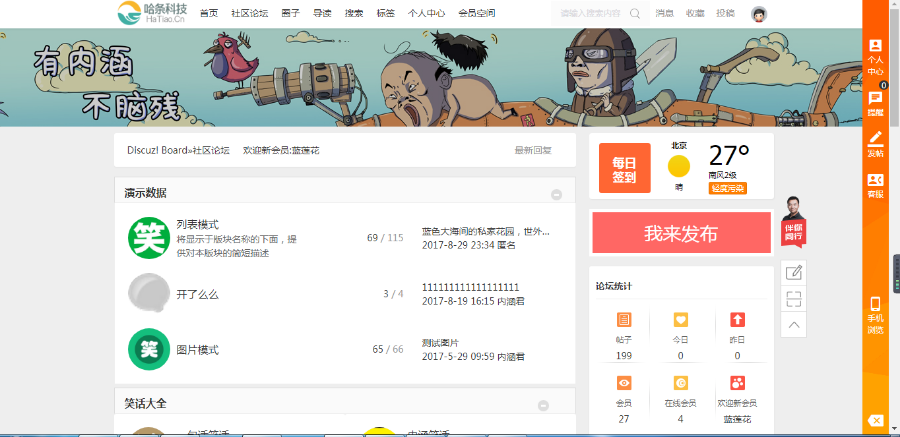Viewport: 900px width, 437px height.
Task: Click the 欢迎新会员 statistics icon
Action: pos(737,383)
